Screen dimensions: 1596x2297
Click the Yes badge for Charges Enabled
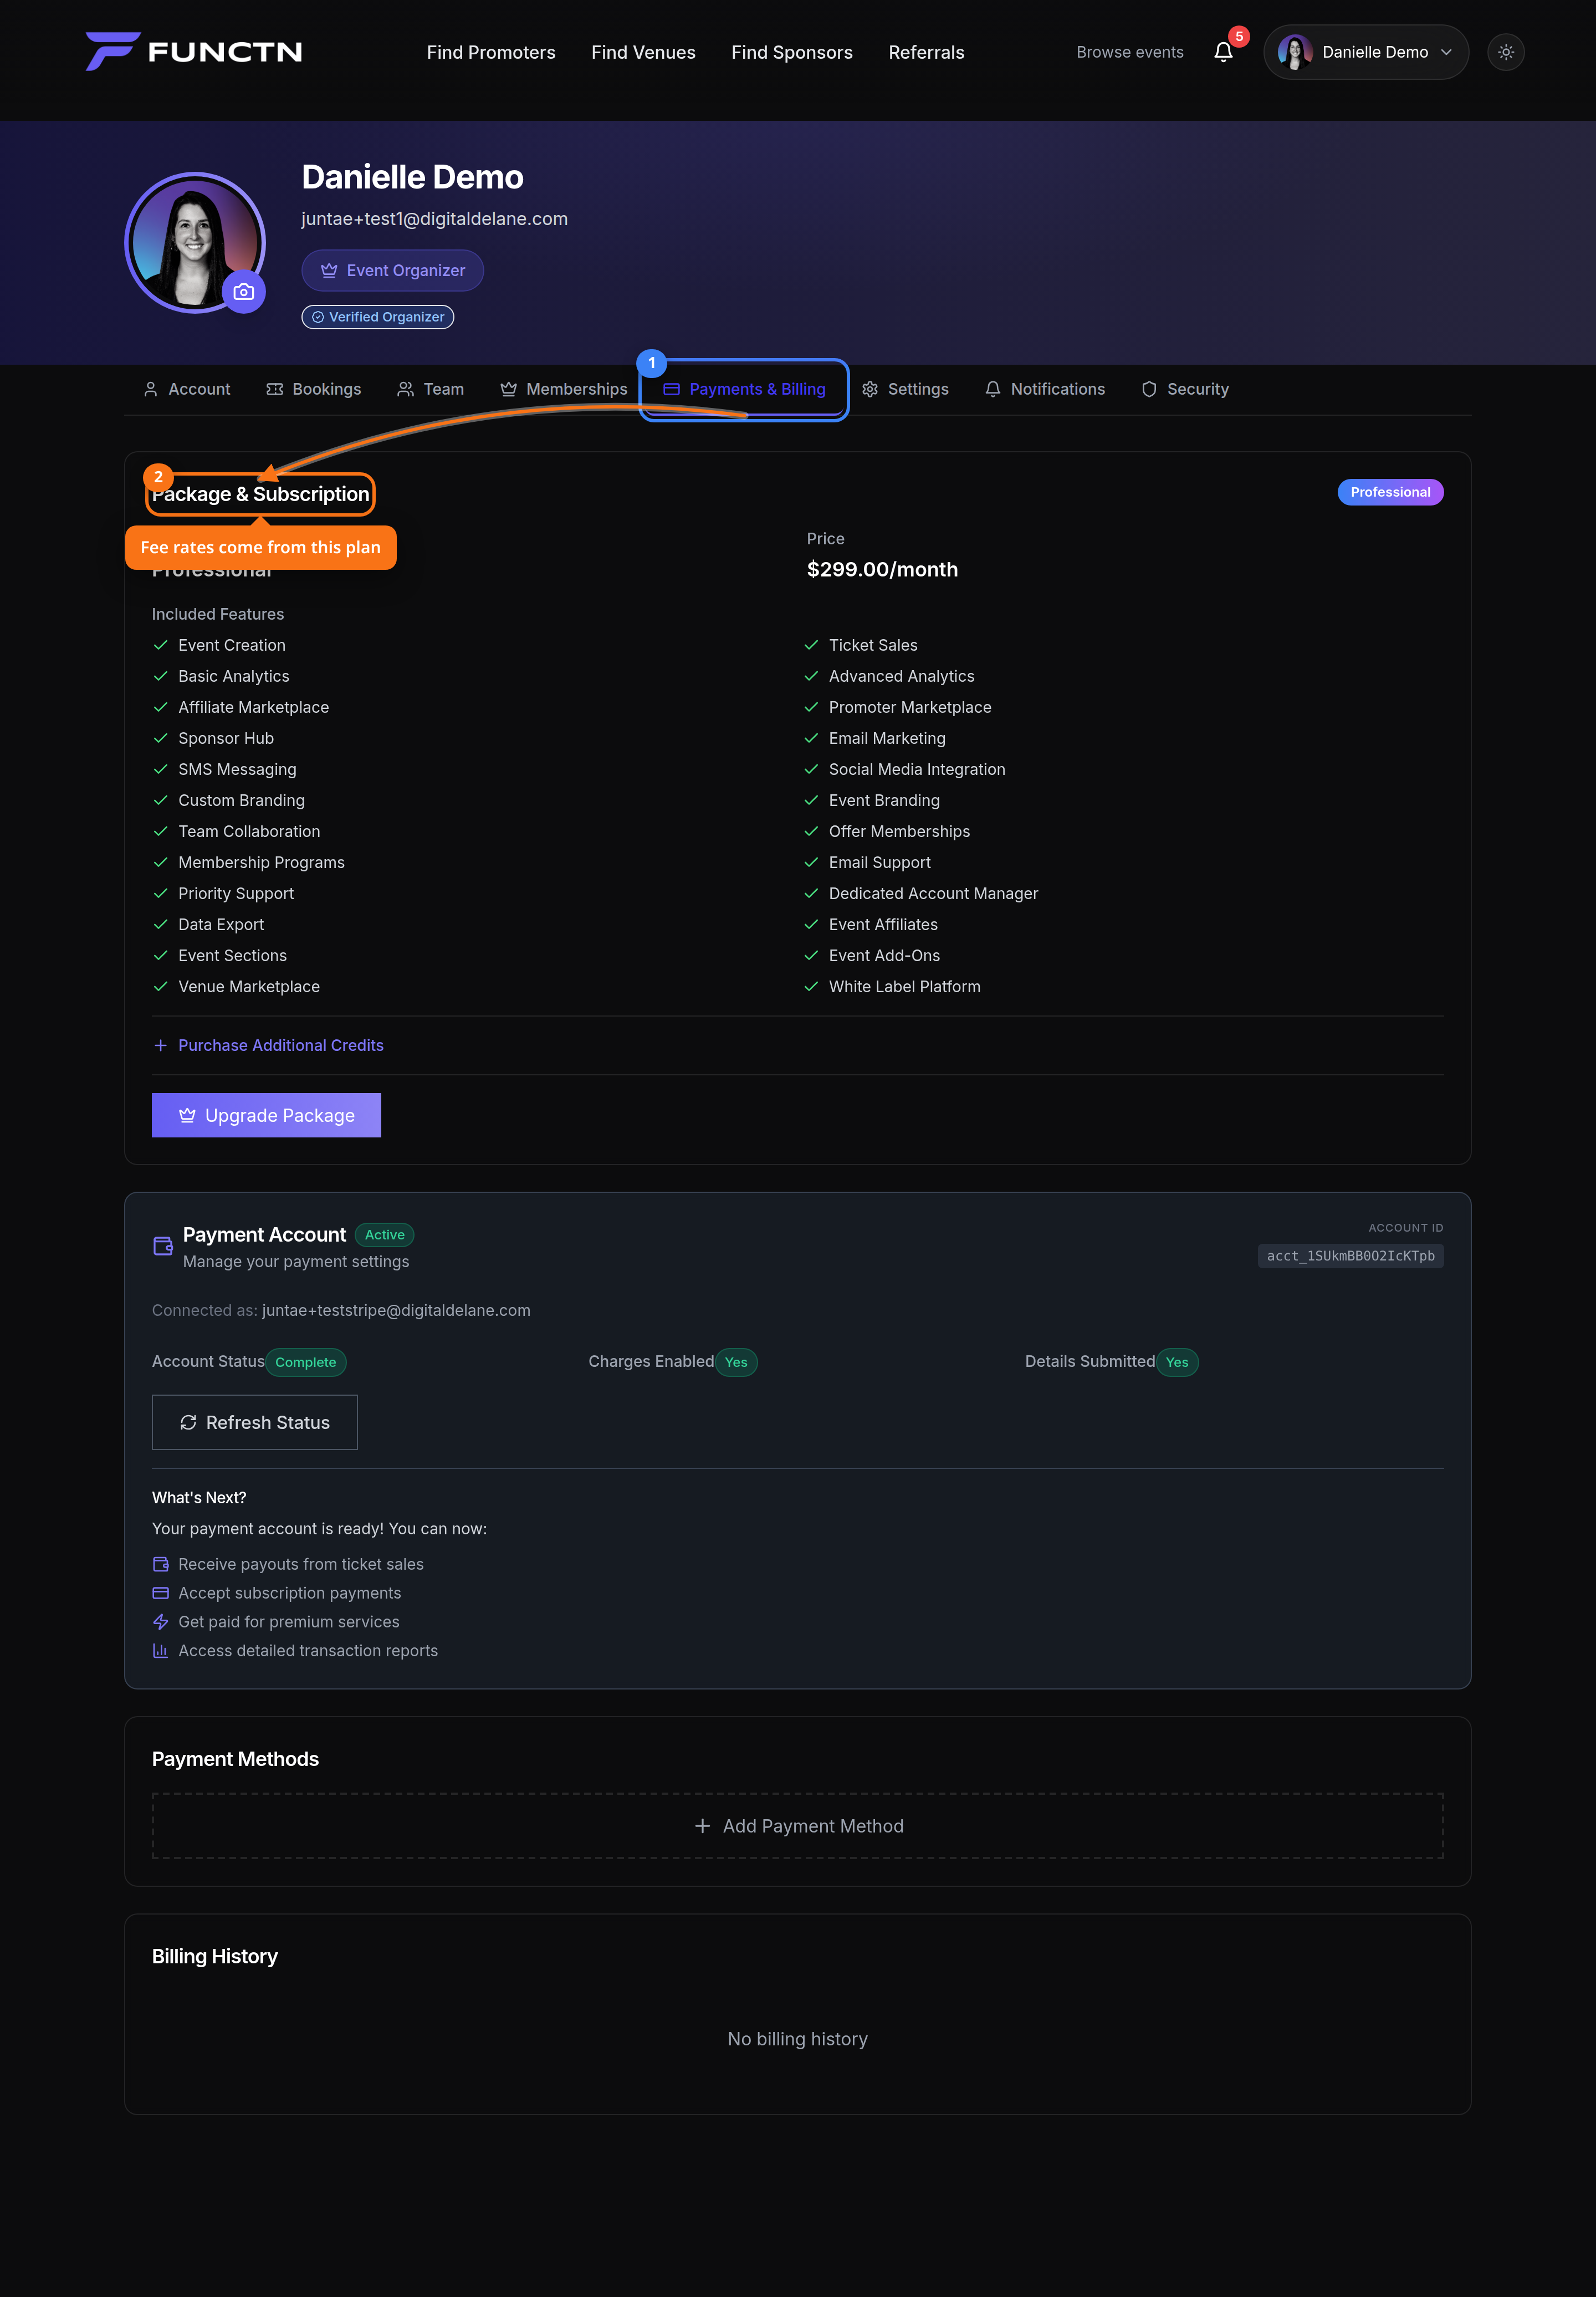click(x=736, y=1362)
